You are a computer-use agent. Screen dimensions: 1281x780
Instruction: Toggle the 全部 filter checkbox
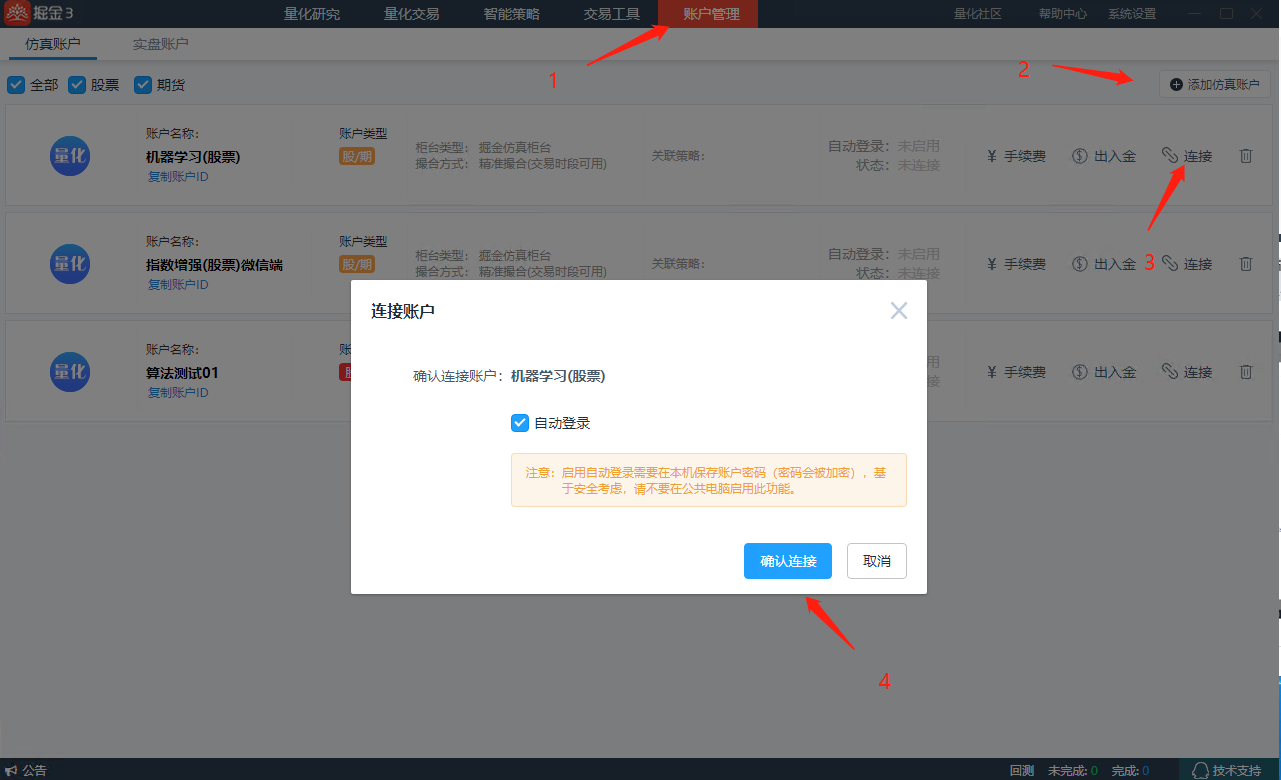tap(16, 85)
